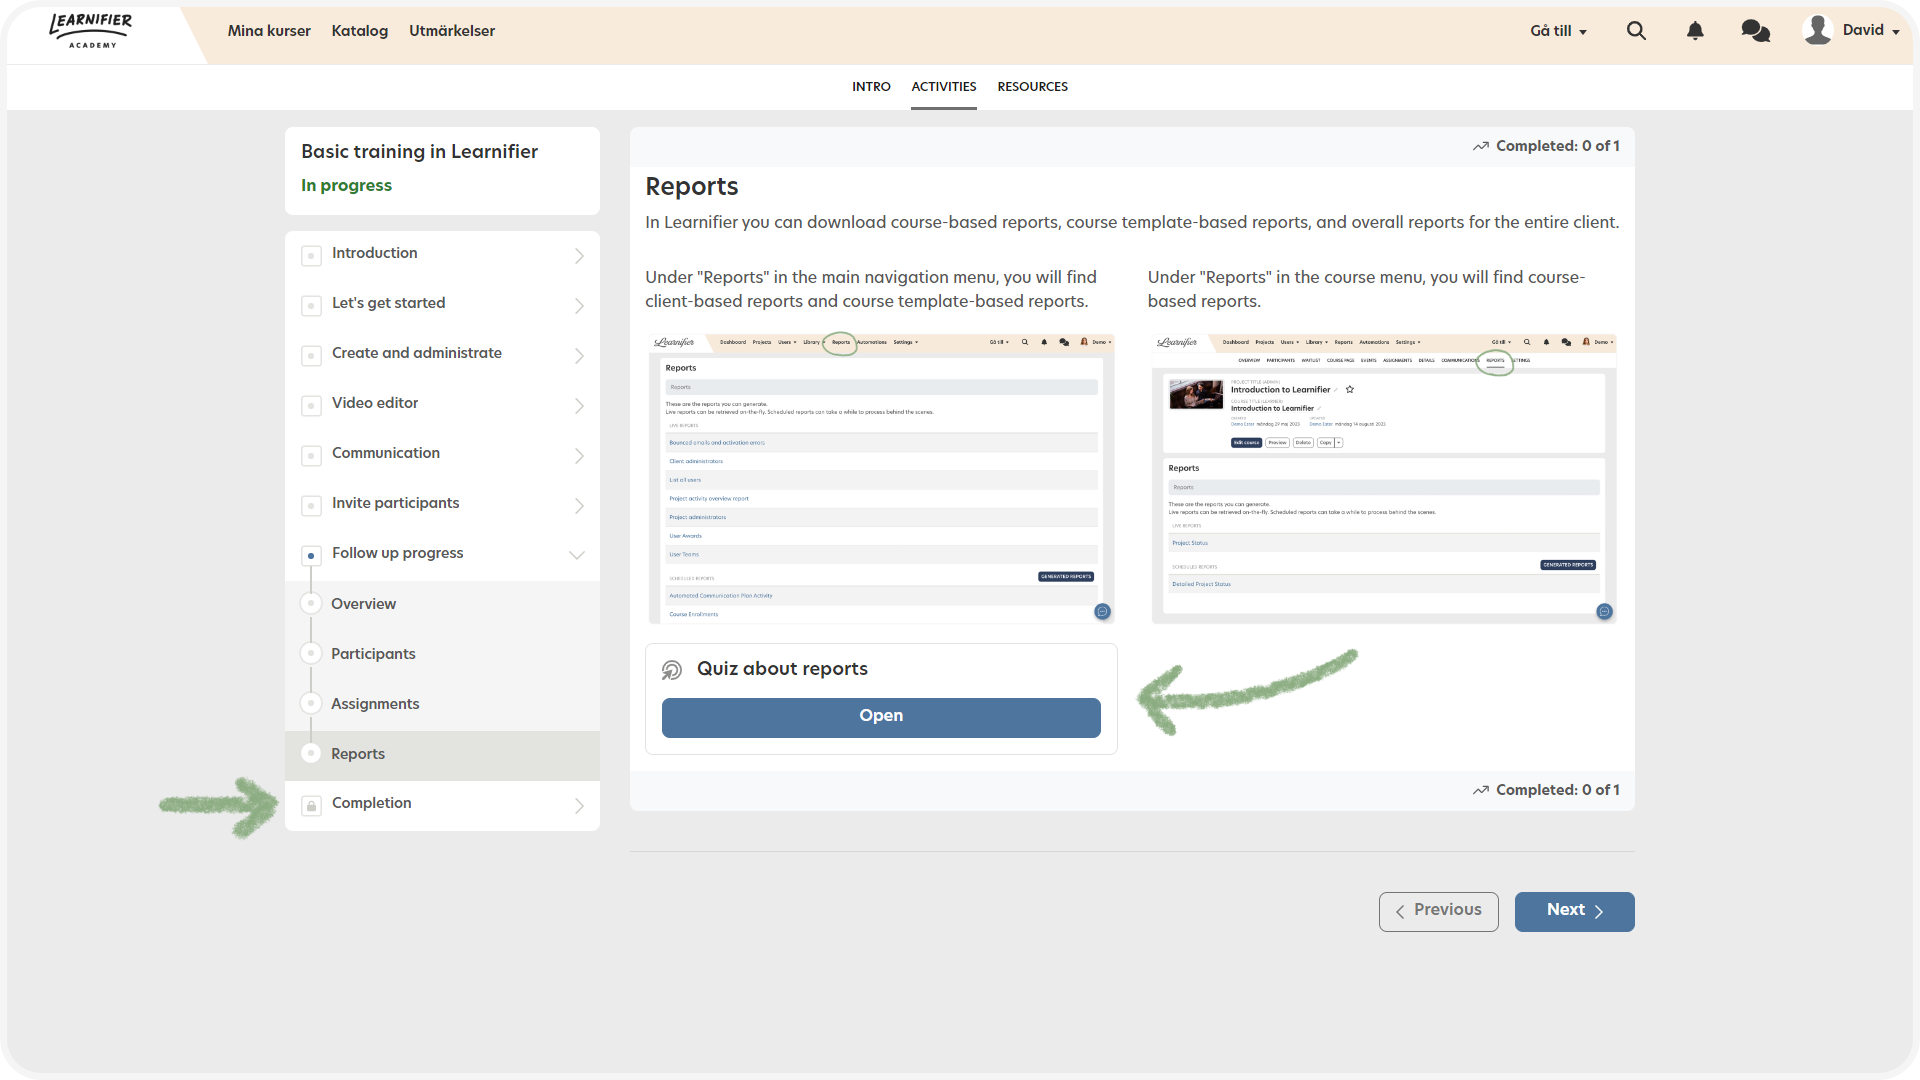Screen dimensions: 1920x1080
Task: Click the status marker for Invite participants
Action: pos(311,505)
